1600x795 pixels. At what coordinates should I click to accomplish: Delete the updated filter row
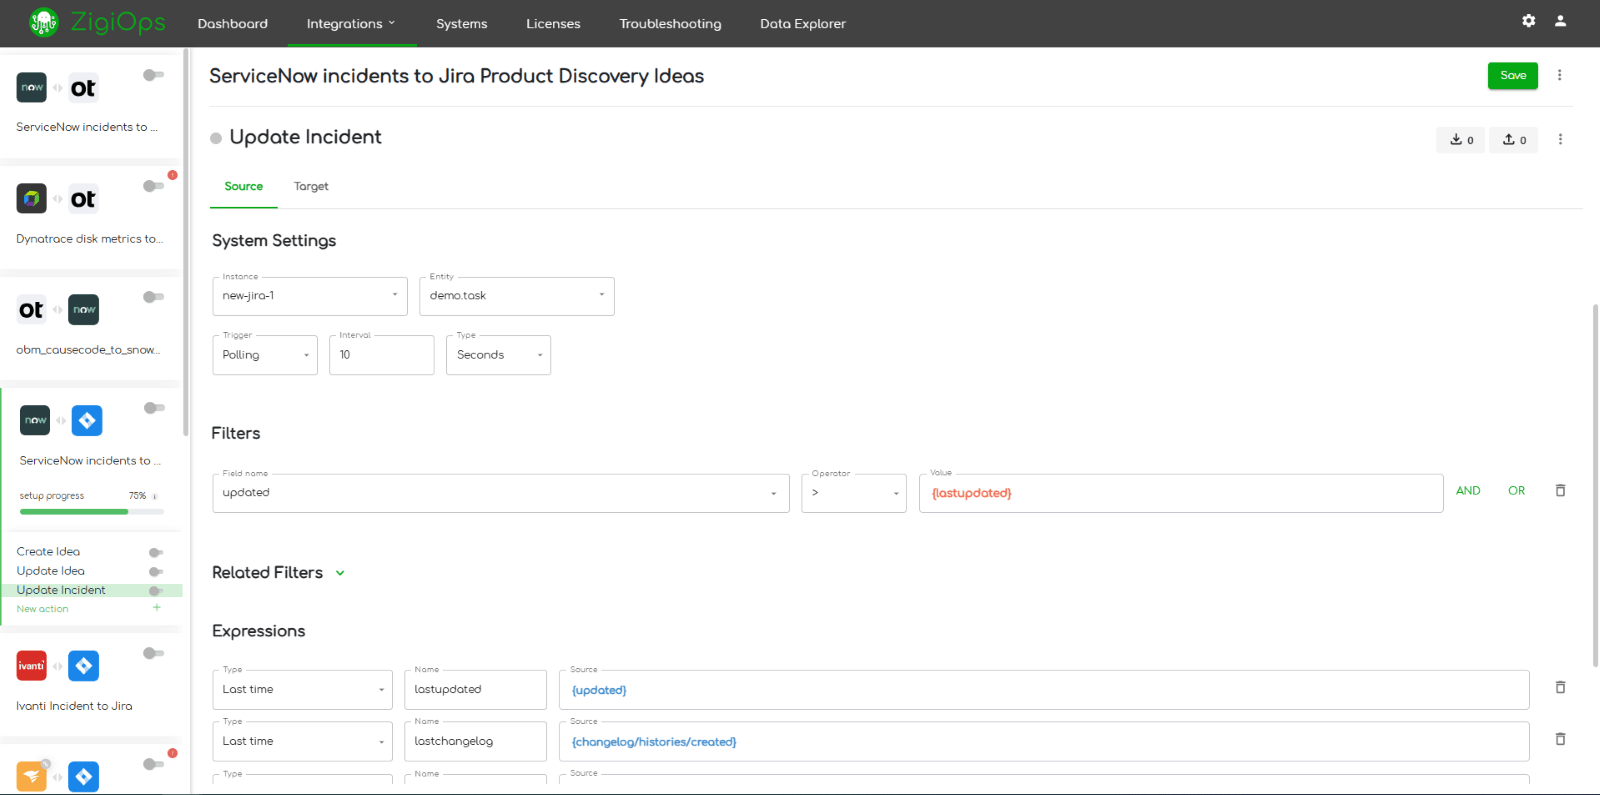[x=1560, y=491]
